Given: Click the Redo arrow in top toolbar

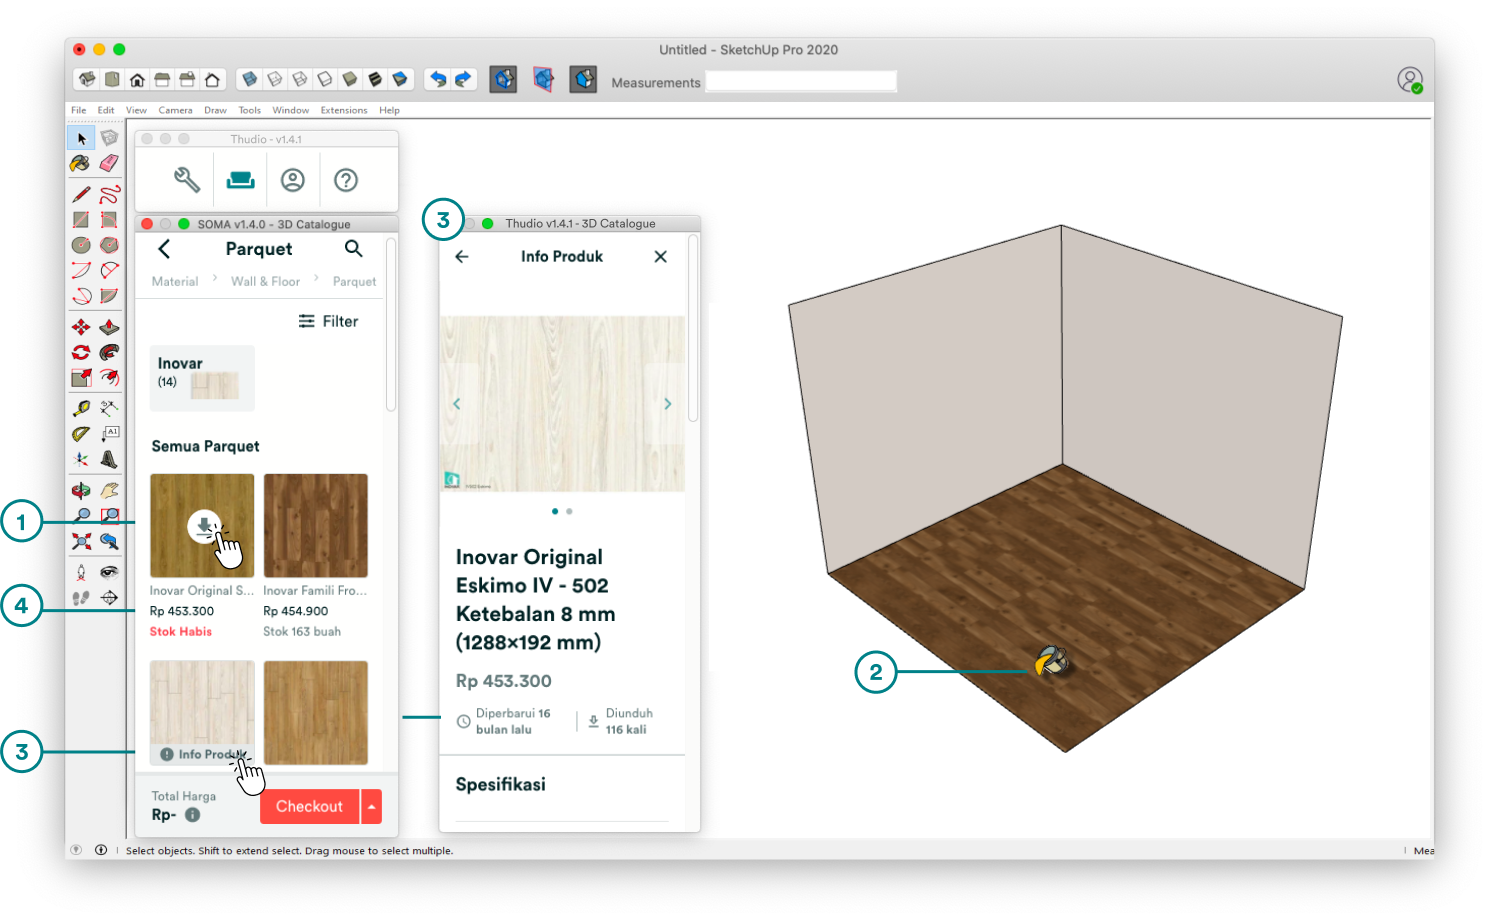Looking at the screenshot, I should pos(463,79).
